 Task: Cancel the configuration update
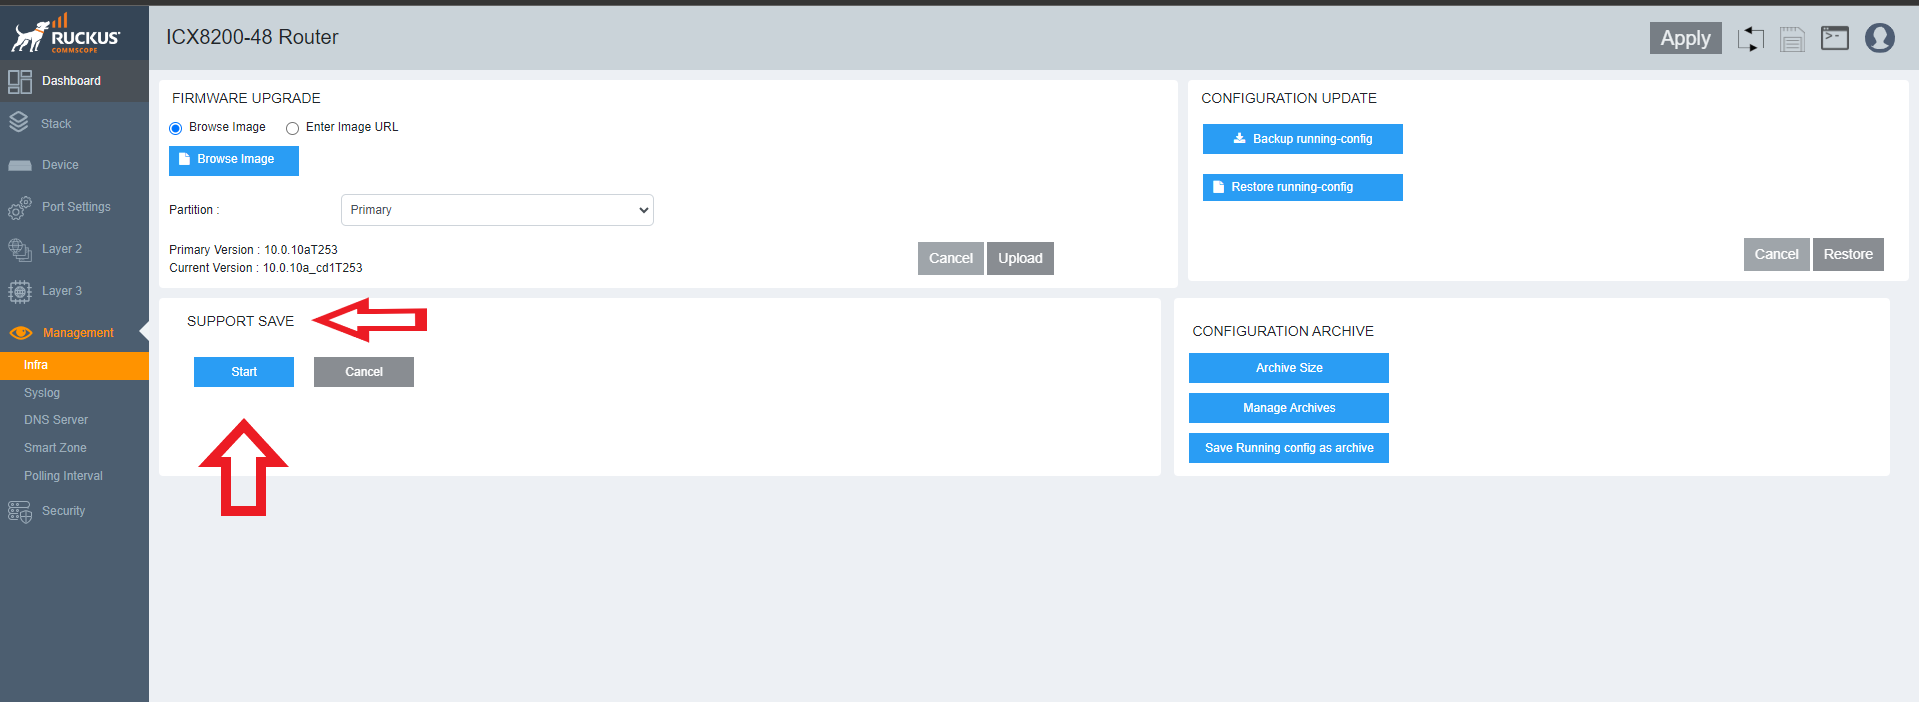(1776, 254)
